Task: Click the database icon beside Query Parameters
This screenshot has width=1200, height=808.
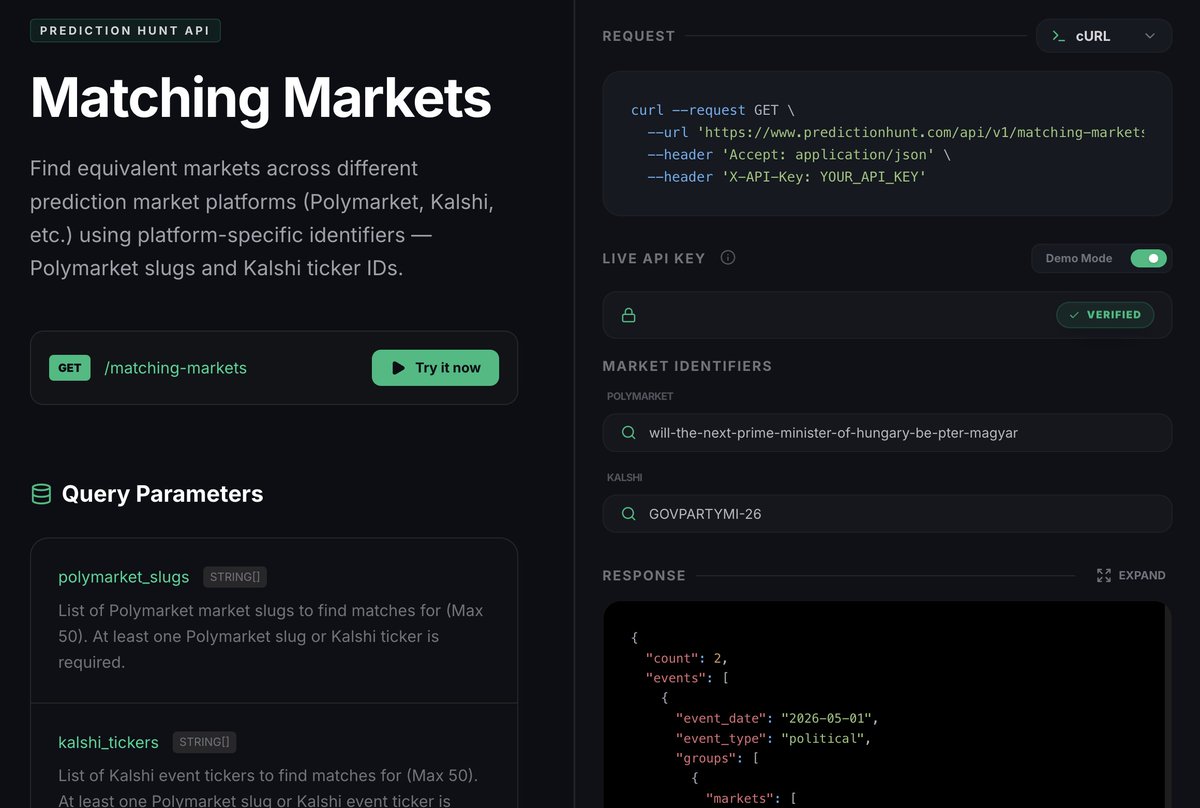Action: [x=41, y=494]
